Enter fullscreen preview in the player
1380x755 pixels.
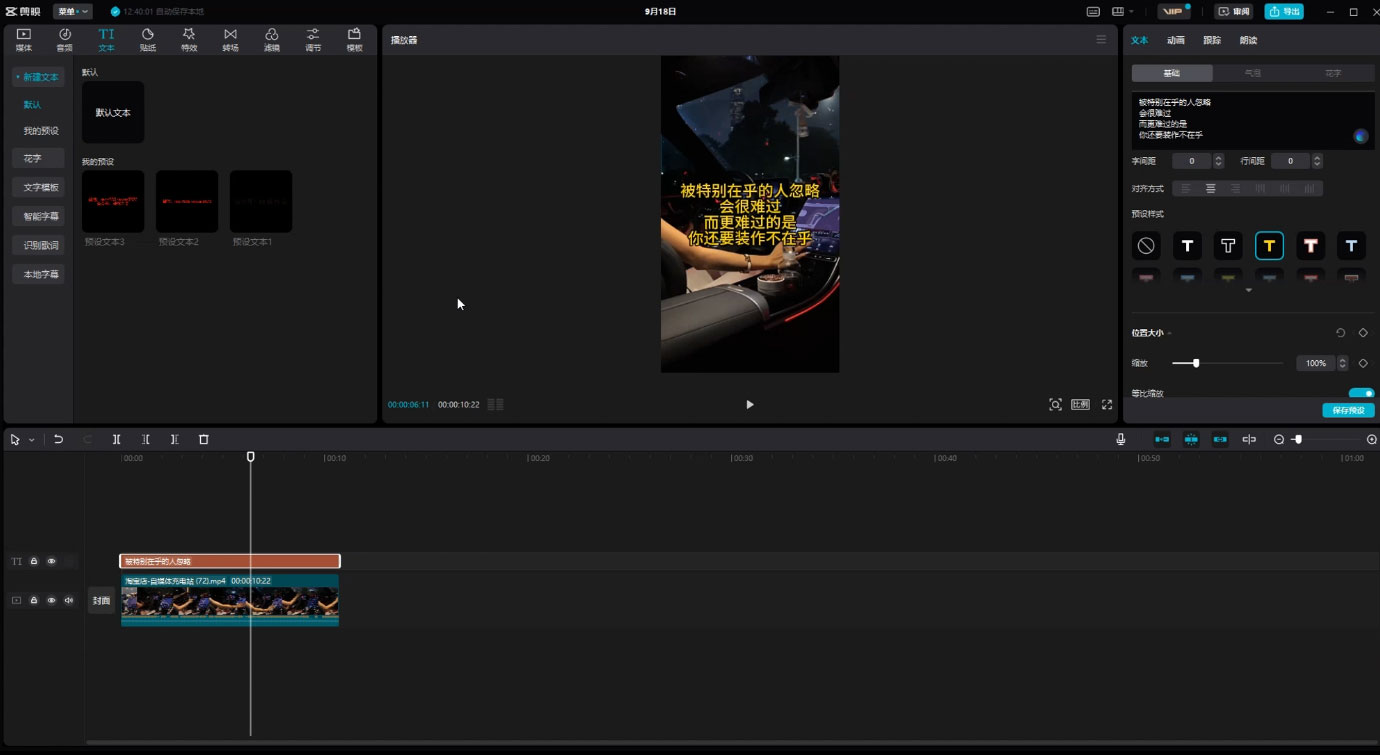coord(1107,404)
